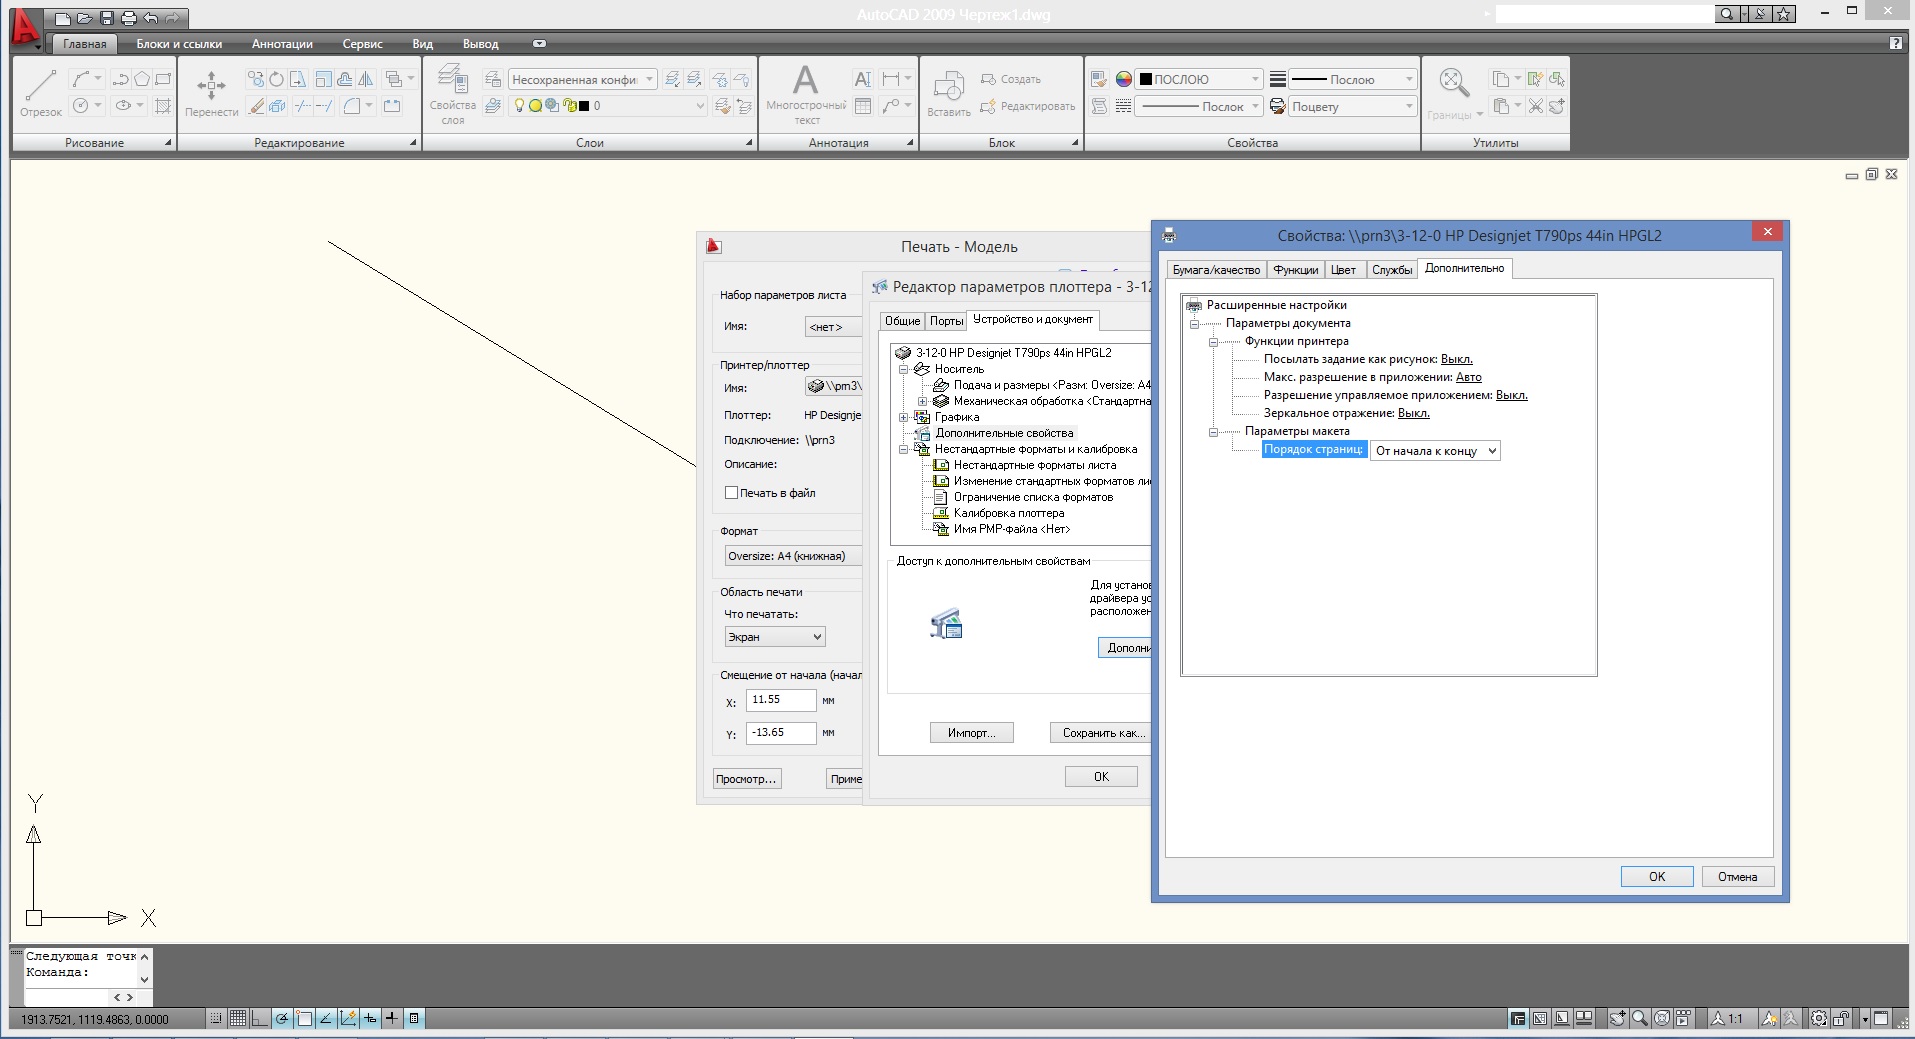1915x1039 pixels.
Task: Open Свойства слоя (layer properties)
Action: pos(453,94)
